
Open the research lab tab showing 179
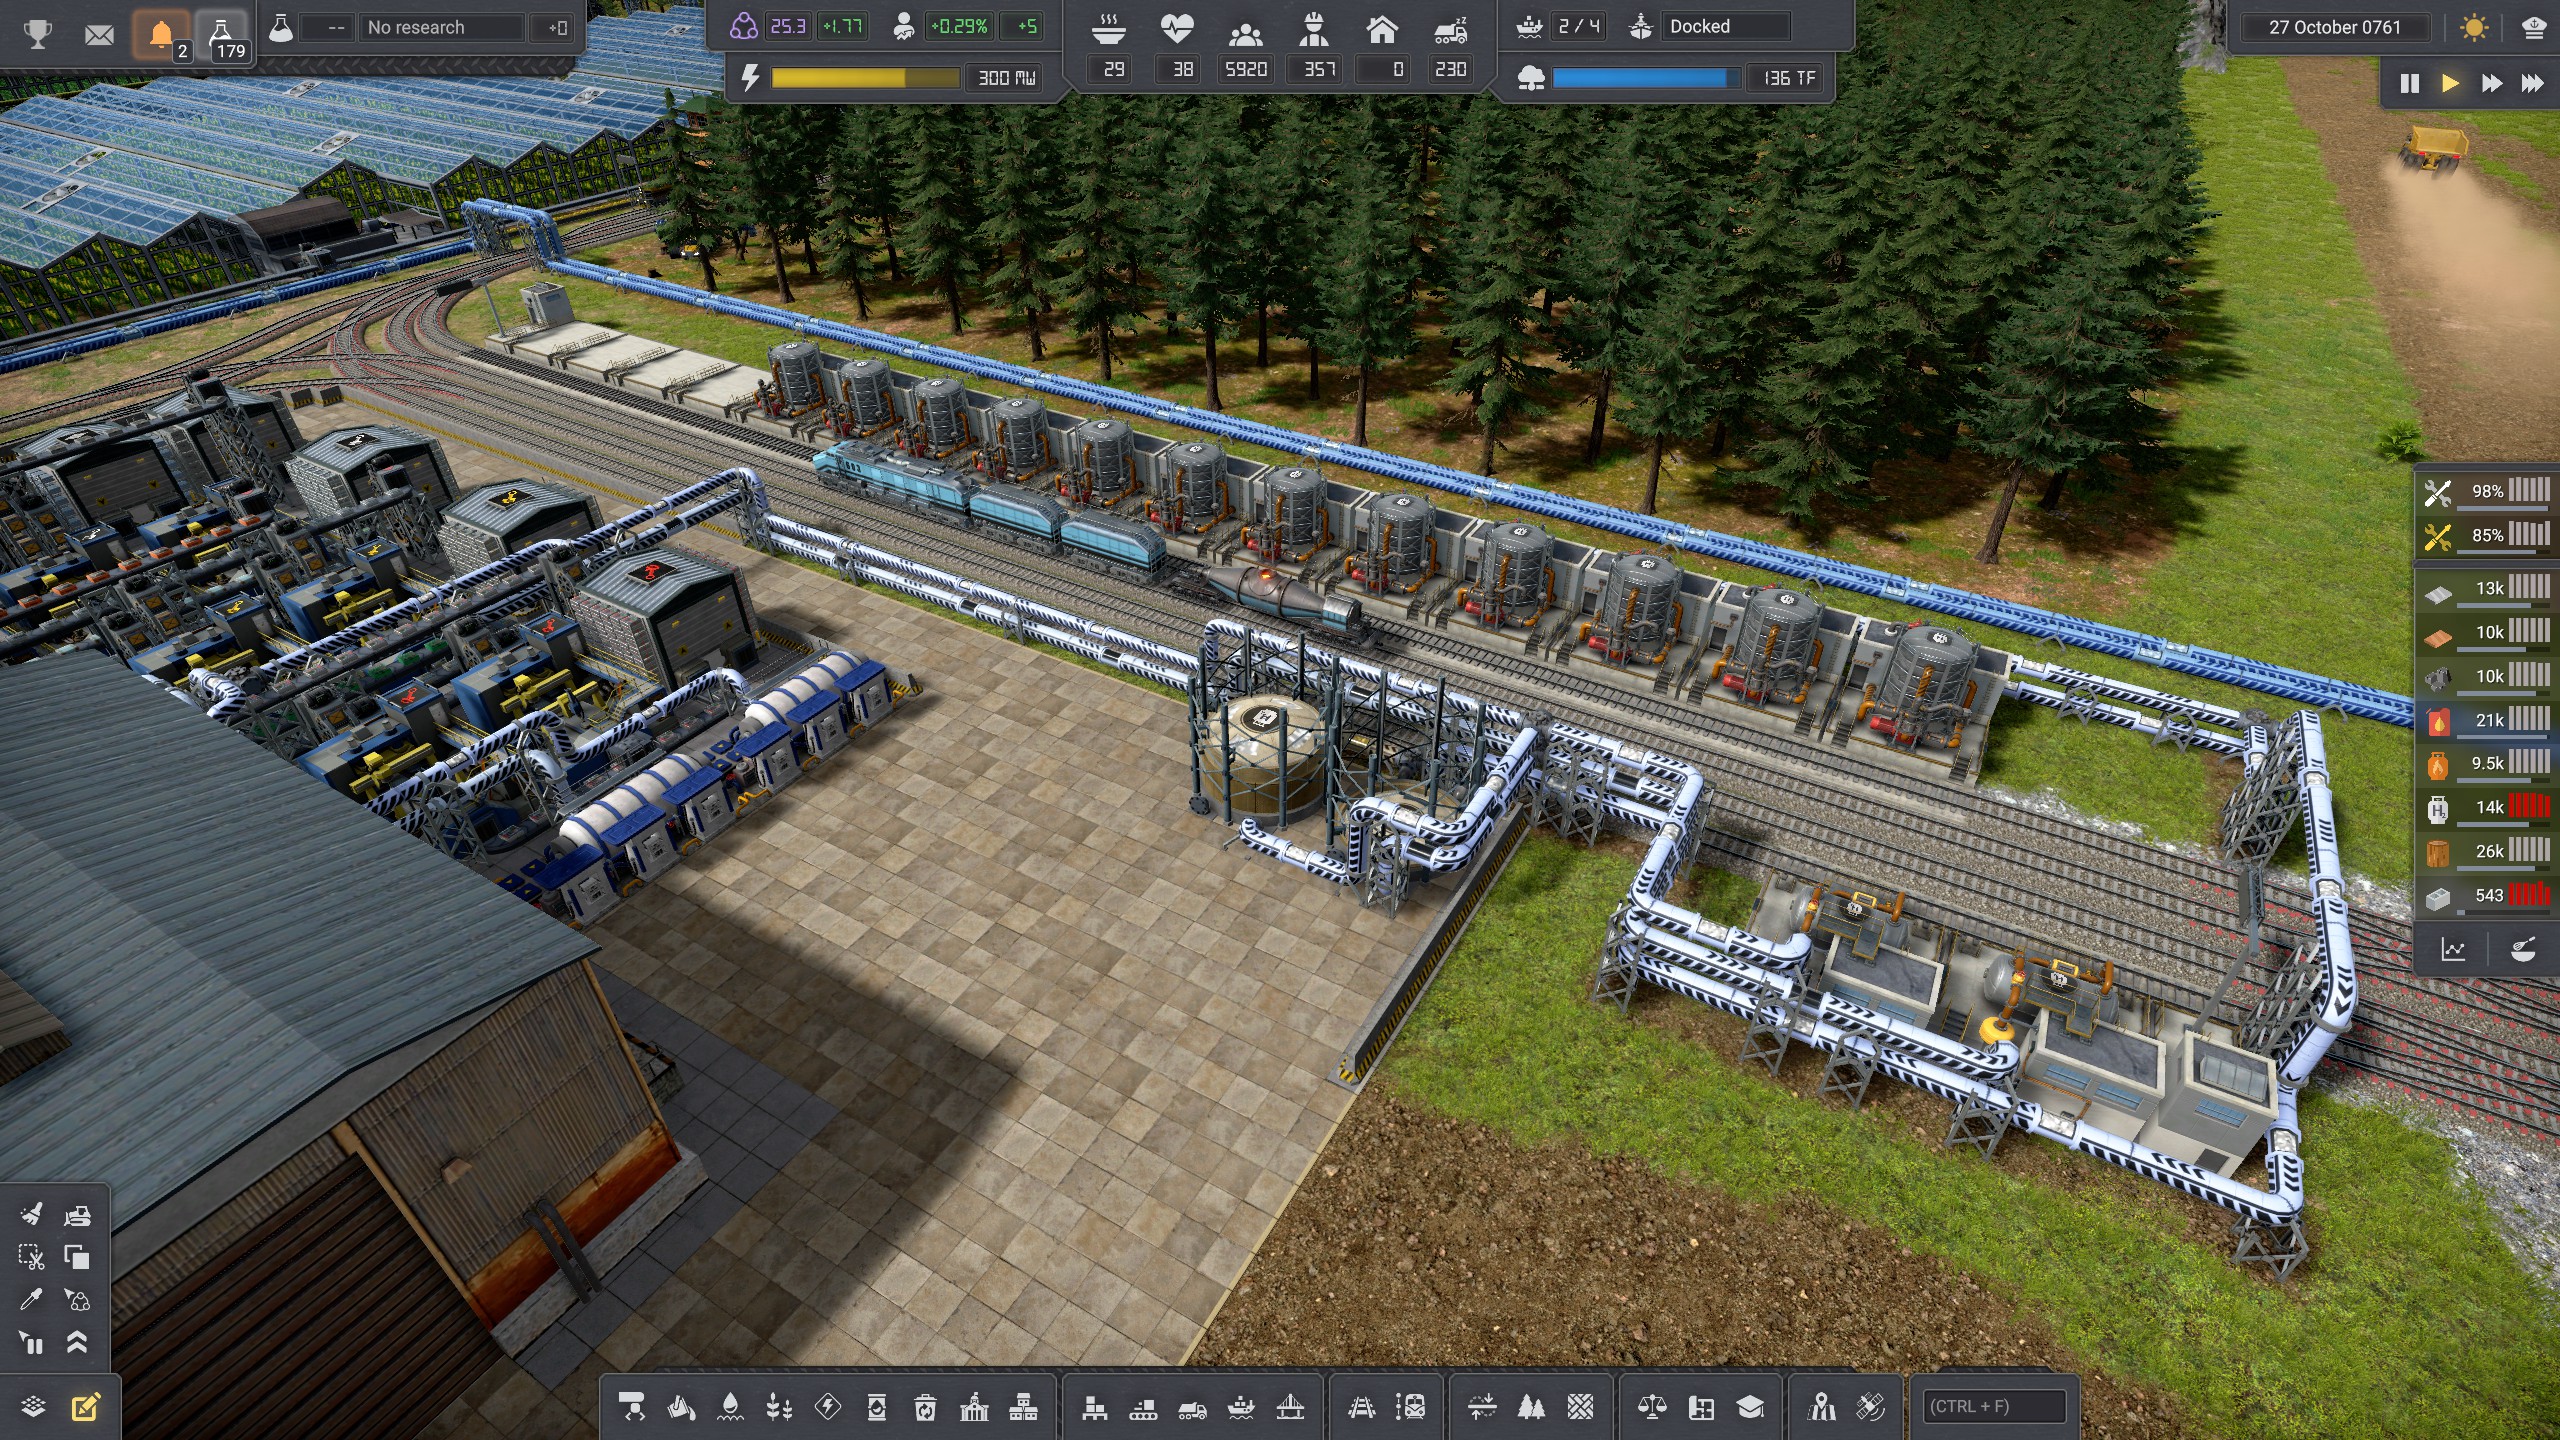pos(223,35)
